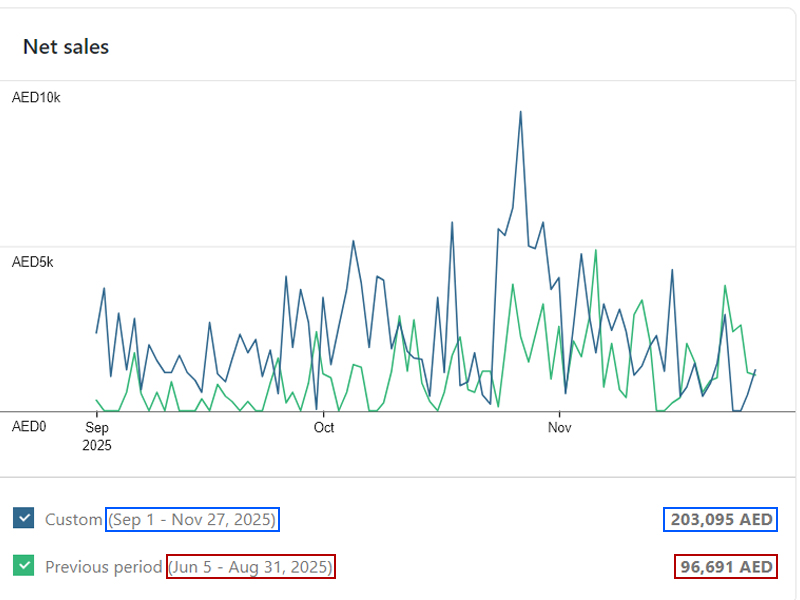Click the Net sales heading
The height and width of the screenshot is (600, 800).
click(66, 46)
